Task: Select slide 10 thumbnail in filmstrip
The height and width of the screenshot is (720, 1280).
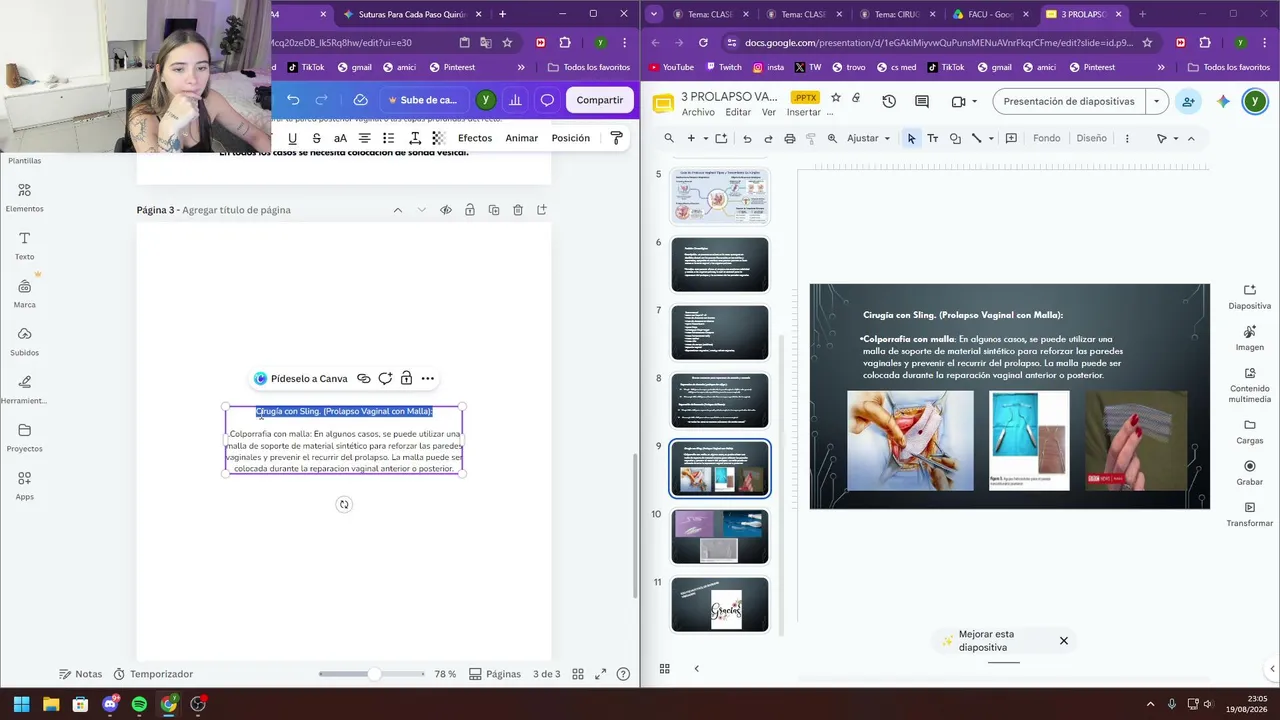Action: 720,536
